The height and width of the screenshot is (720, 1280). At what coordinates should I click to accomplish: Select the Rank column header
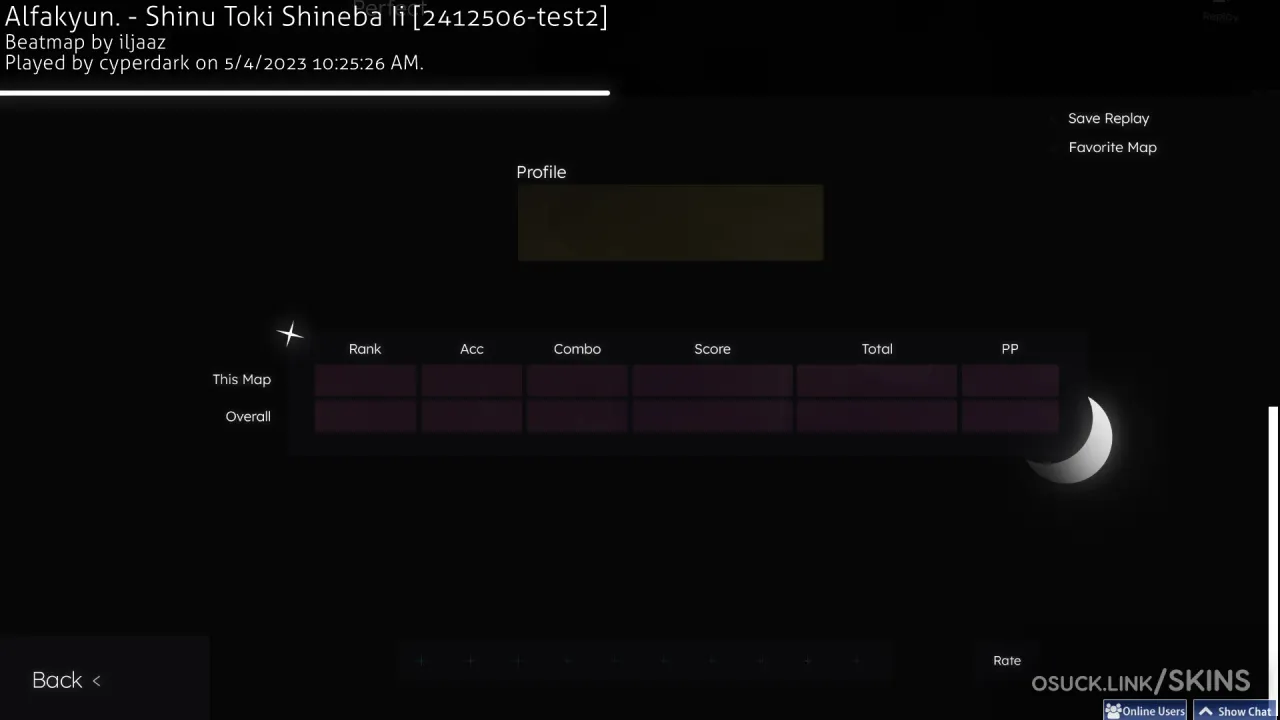click(x=365, y=349)
